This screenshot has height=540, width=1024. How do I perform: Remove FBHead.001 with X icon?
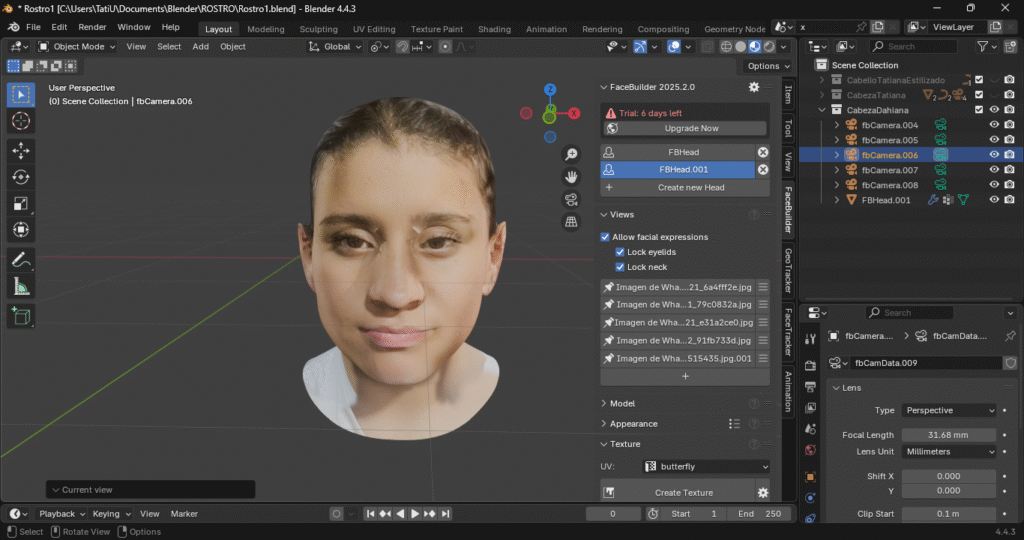763,170
